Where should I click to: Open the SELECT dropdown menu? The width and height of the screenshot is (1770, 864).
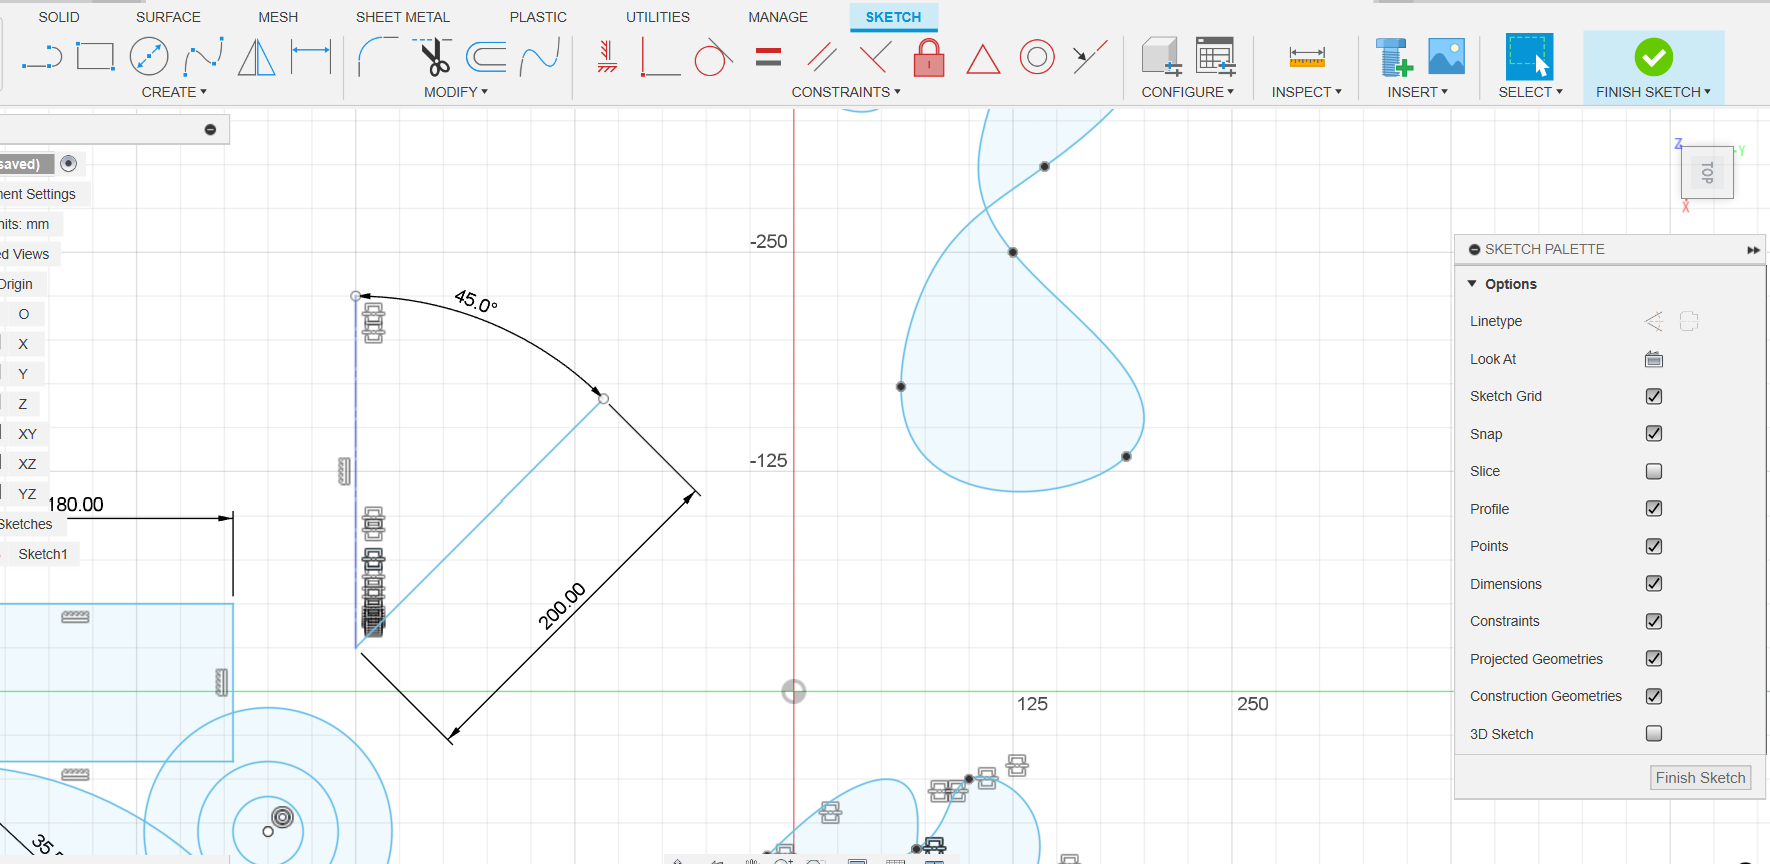tap(1531, 92)
